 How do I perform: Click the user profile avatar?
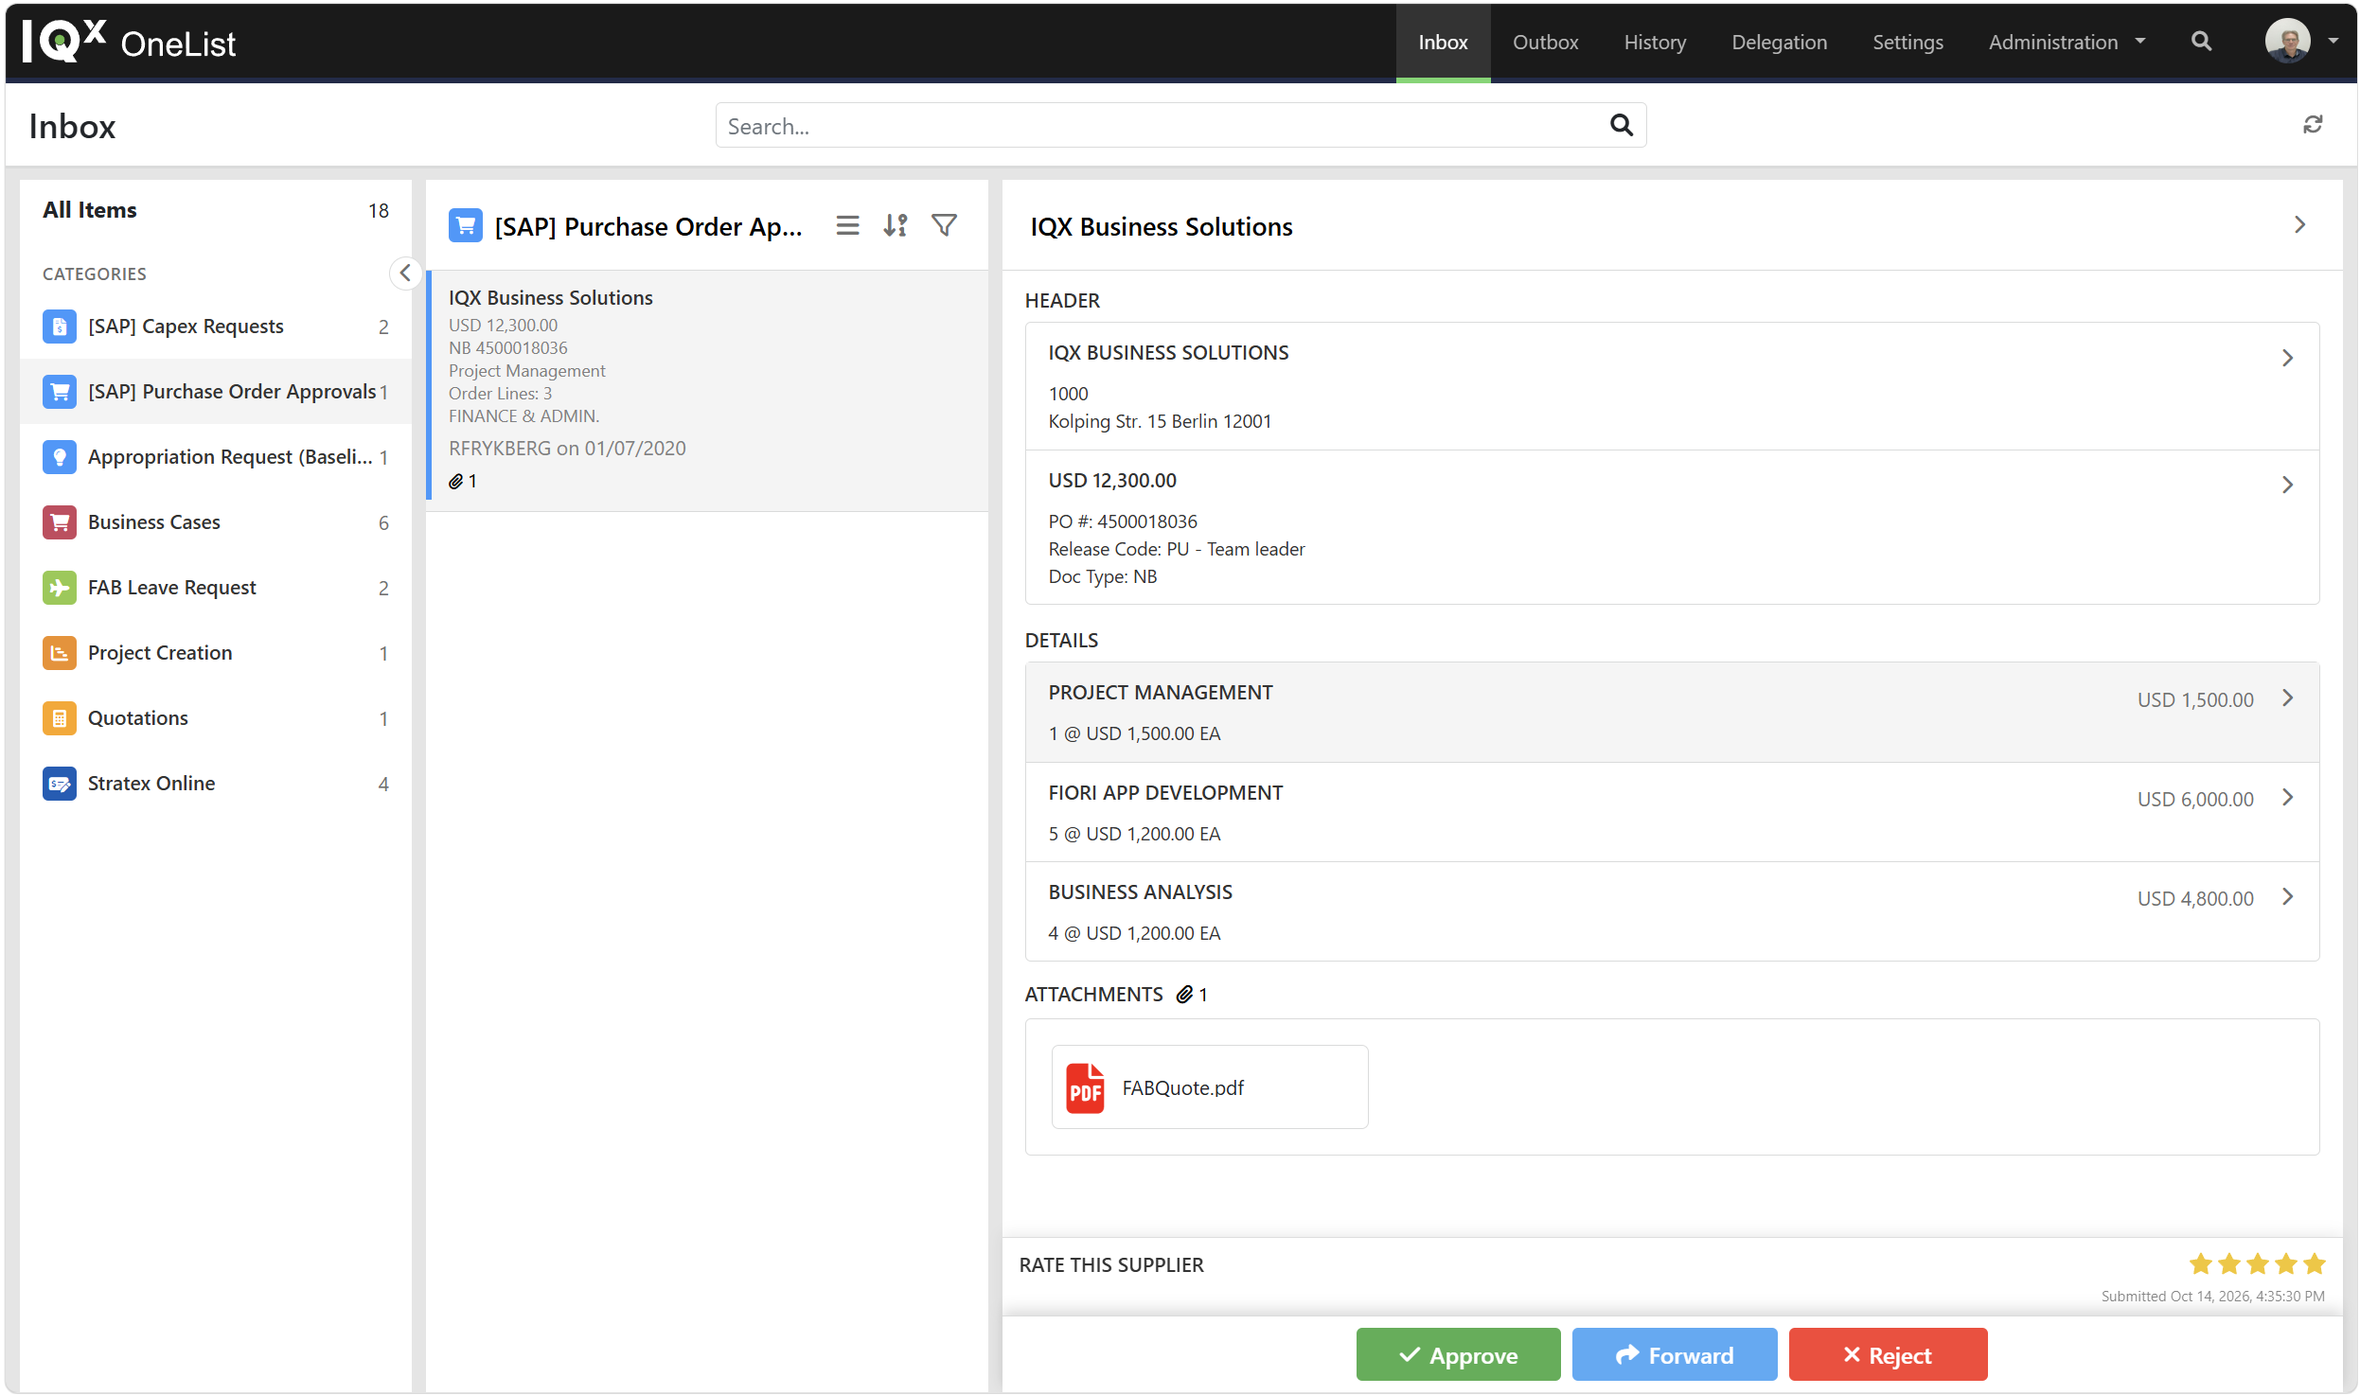[2287, 41]
